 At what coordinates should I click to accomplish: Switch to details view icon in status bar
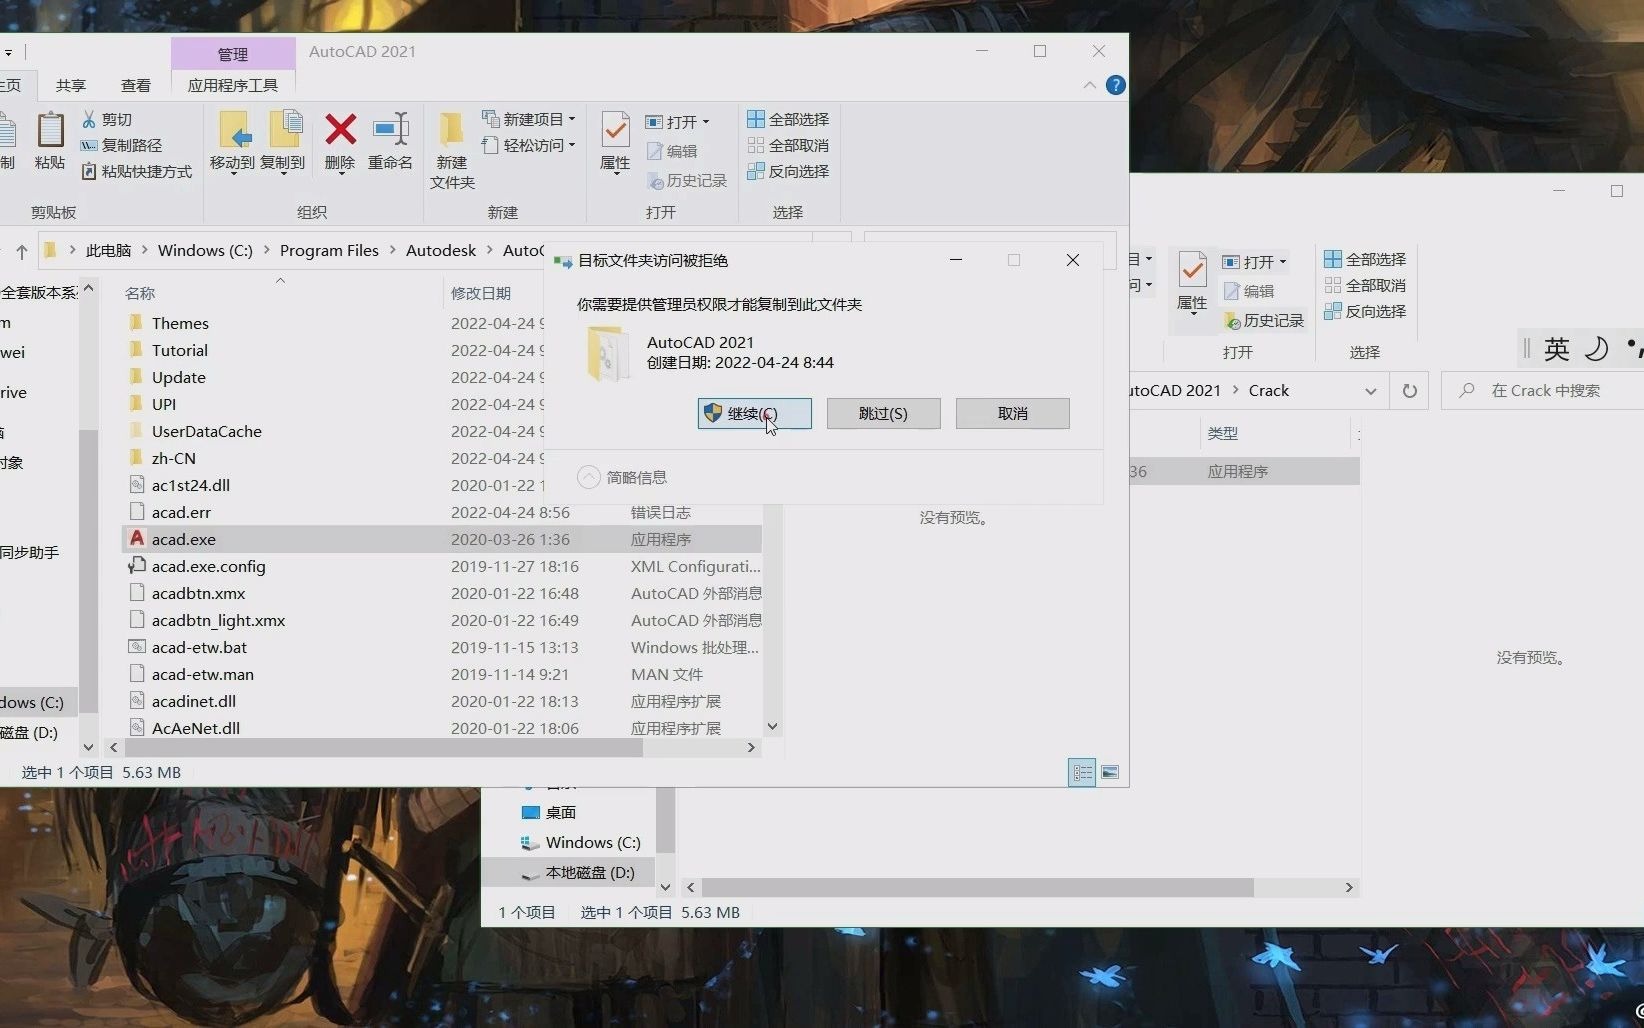click(x=1082, y=772)
